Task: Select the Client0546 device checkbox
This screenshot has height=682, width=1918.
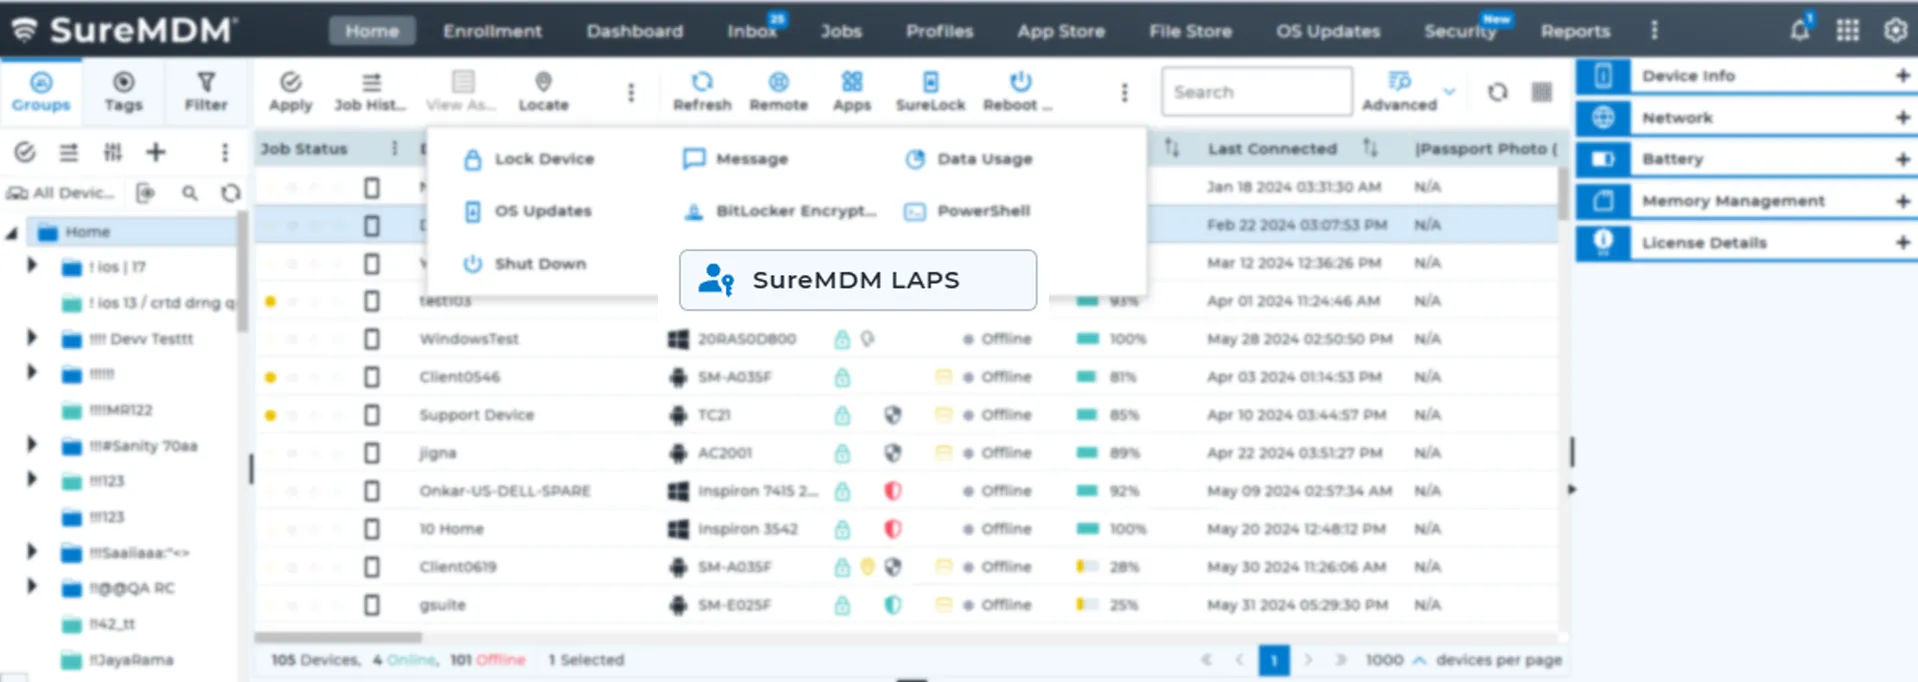Action: [372, 377]
